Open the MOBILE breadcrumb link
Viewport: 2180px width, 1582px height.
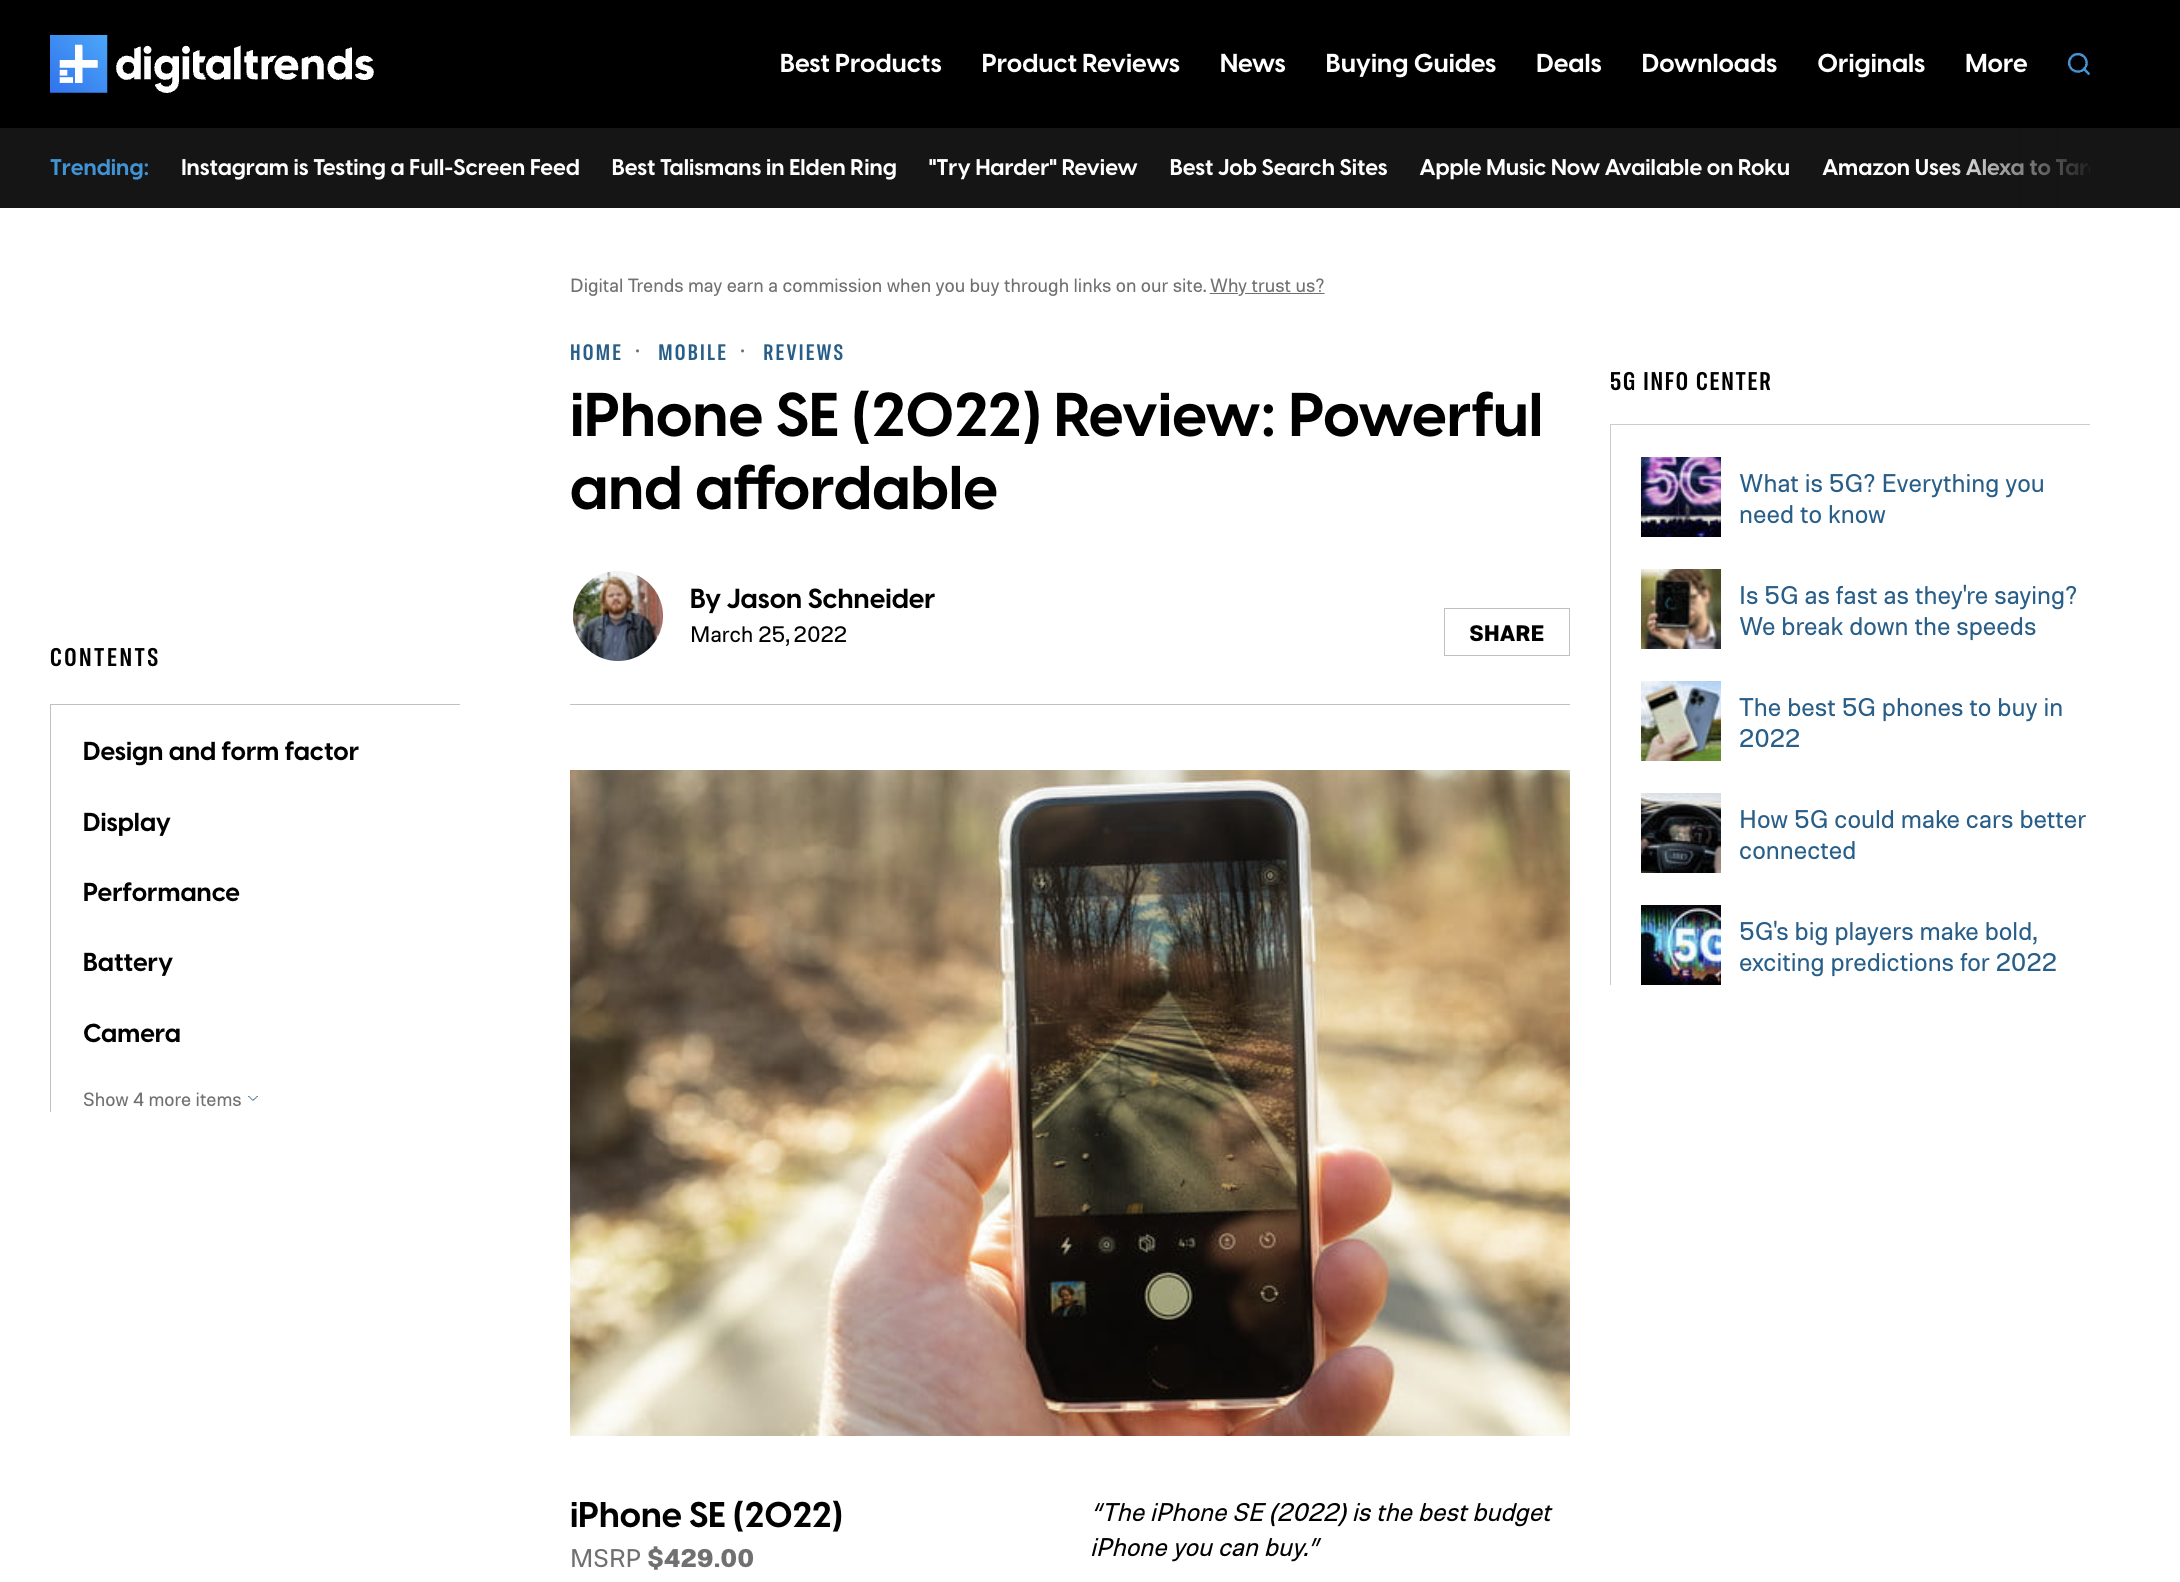[x=692, y=352]
